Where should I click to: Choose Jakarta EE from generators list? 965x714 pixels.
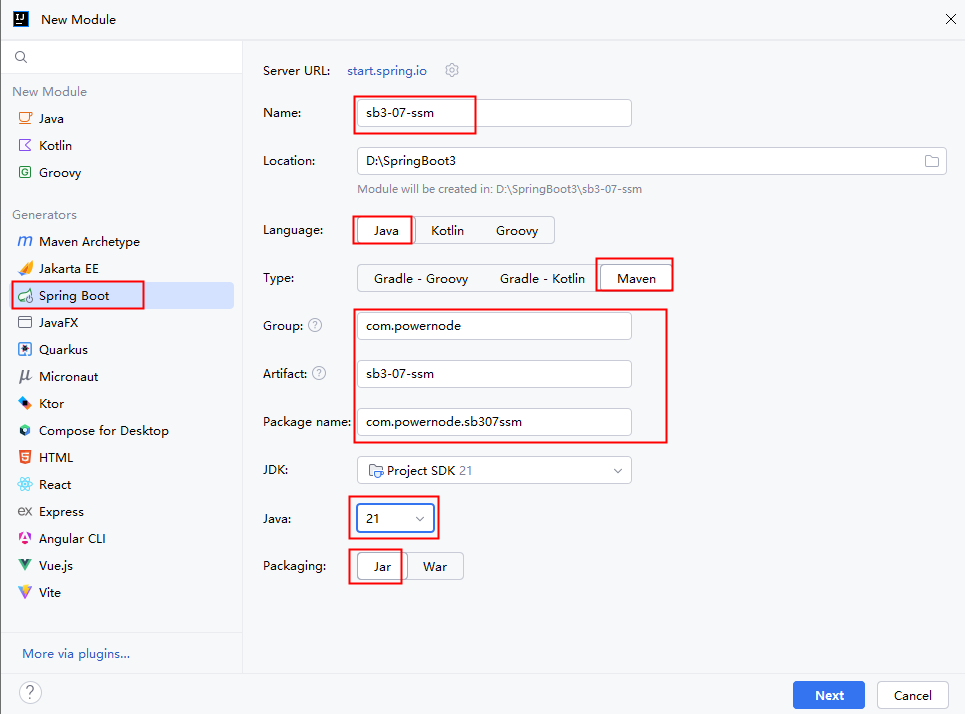coord(69,269)
